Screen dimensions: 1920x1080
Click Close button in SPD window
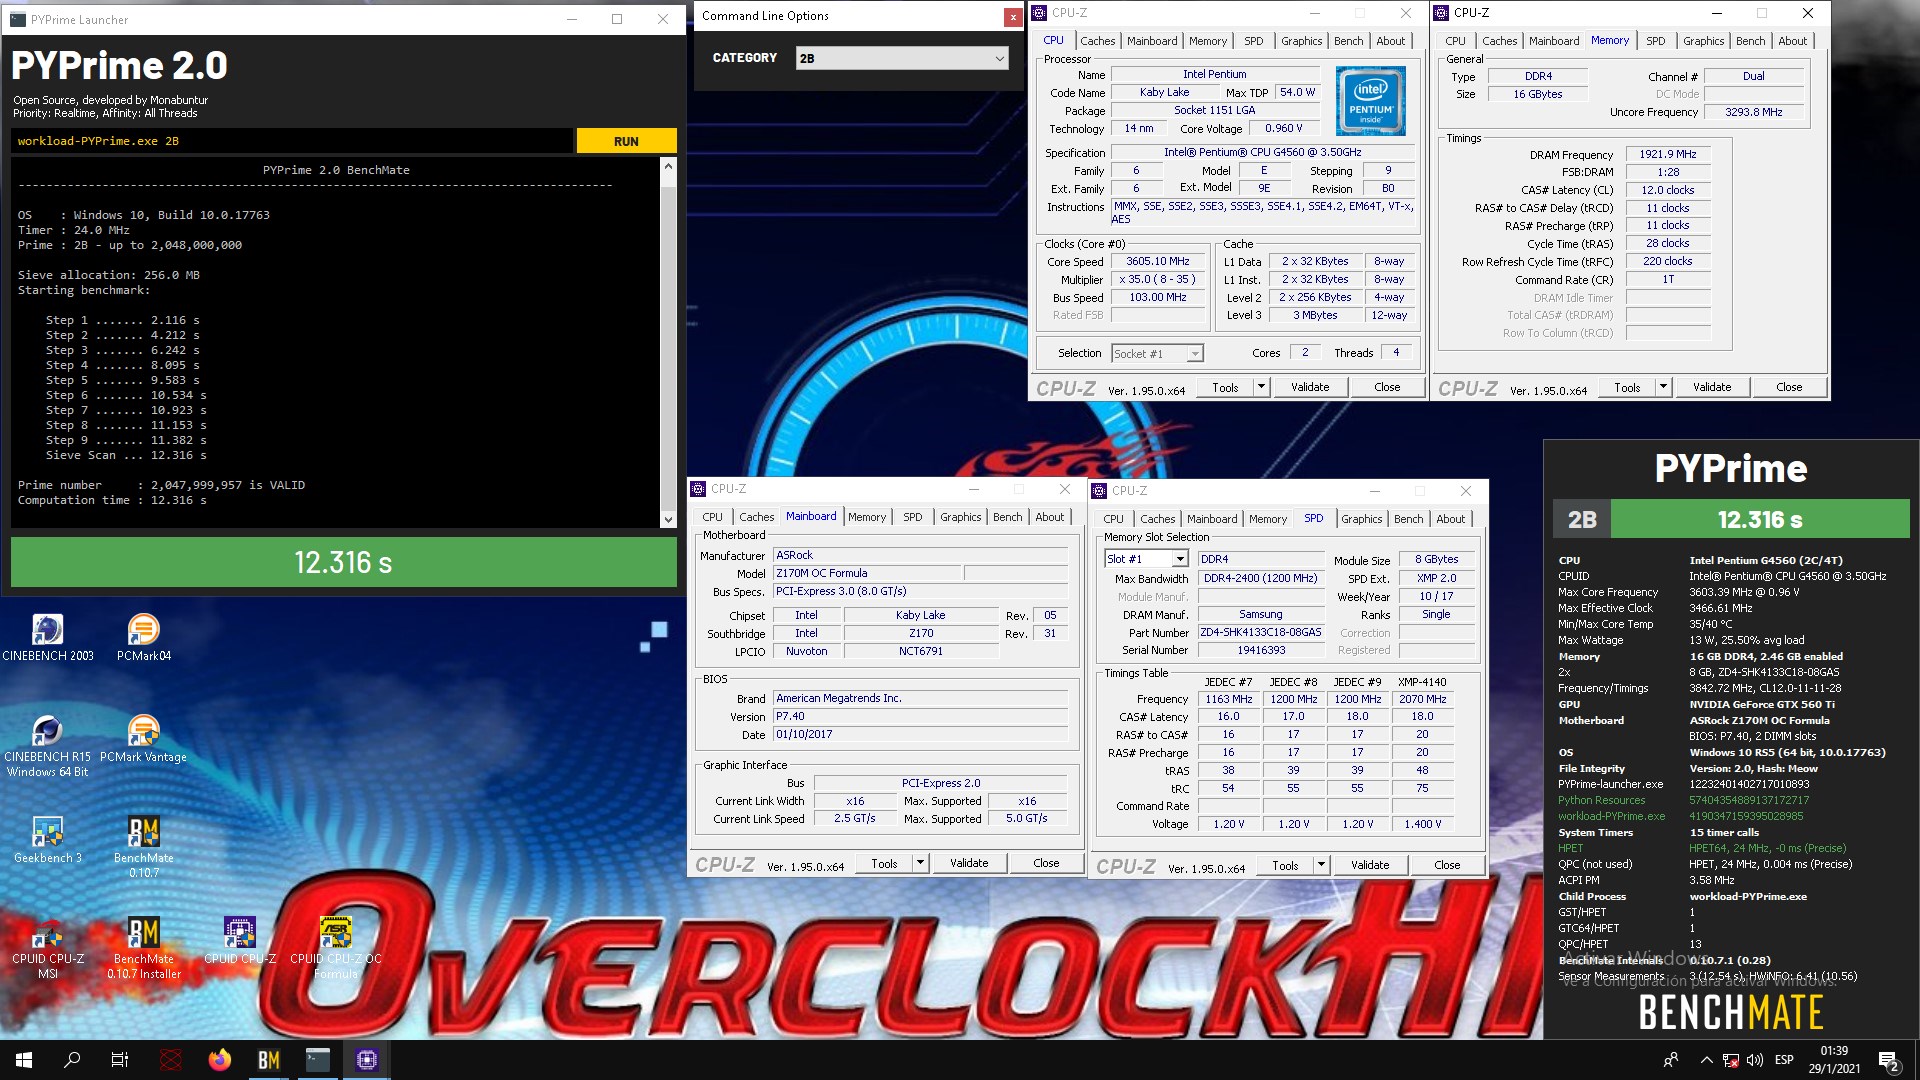(1446, 865)
